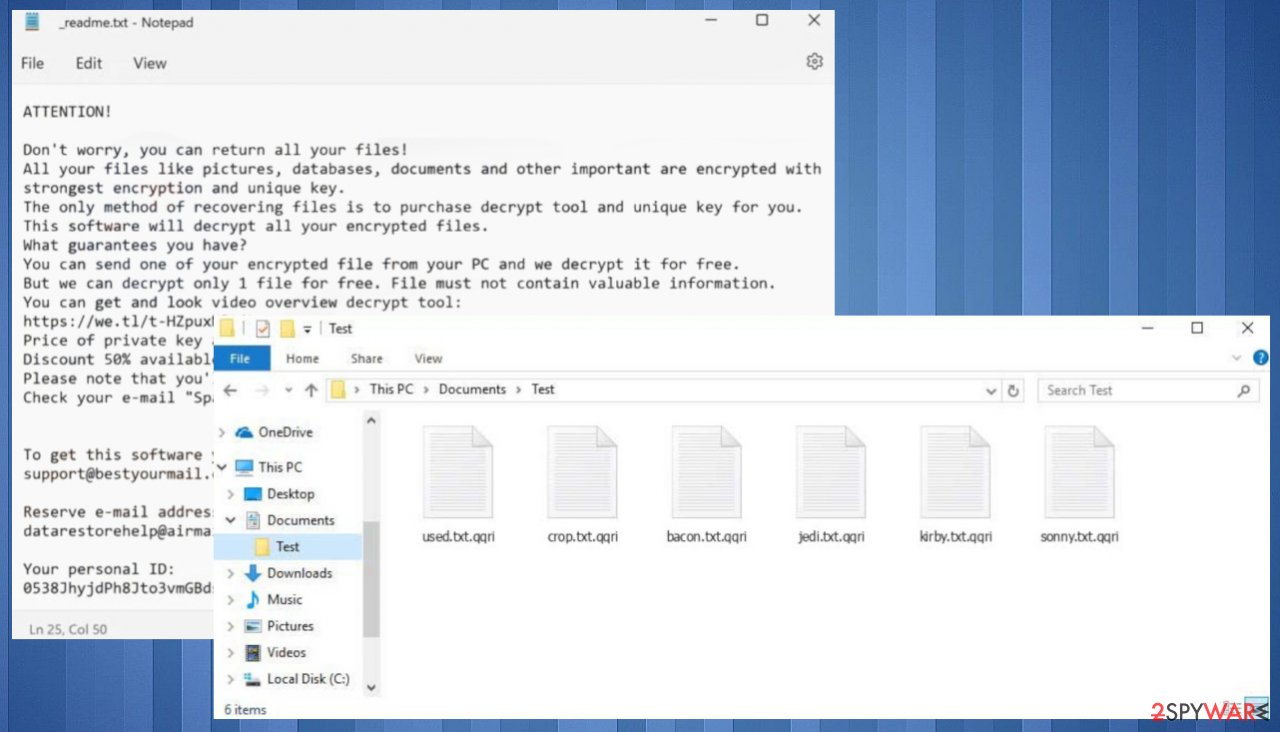Open the quick access toolbar customize dropdown
This screenshot has height=732, width=1280.
(x=307, y=329)
